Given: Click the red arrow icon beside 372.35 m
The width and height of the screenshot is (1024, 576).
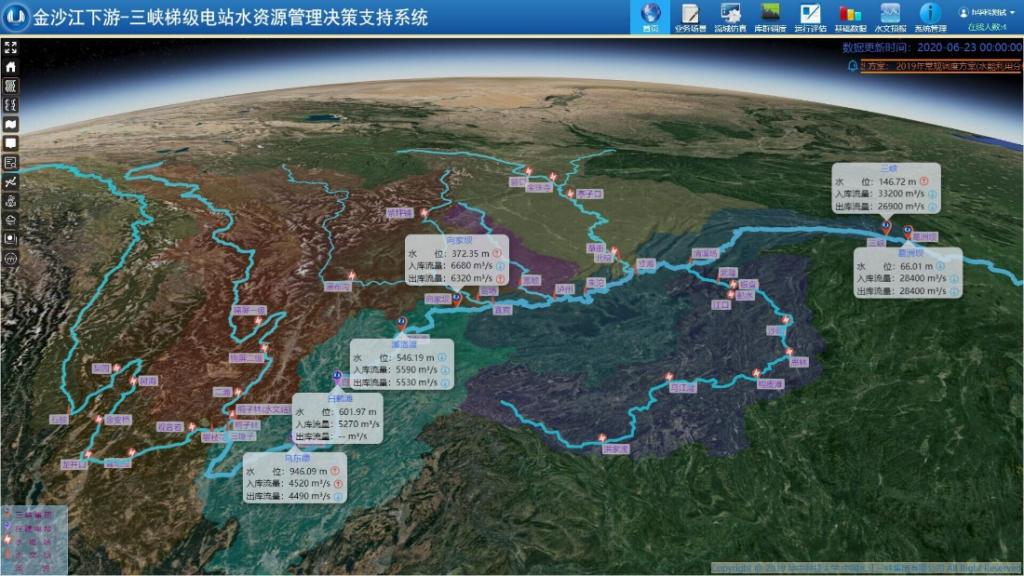Looking at the screenshot, I should coord(497,254).
